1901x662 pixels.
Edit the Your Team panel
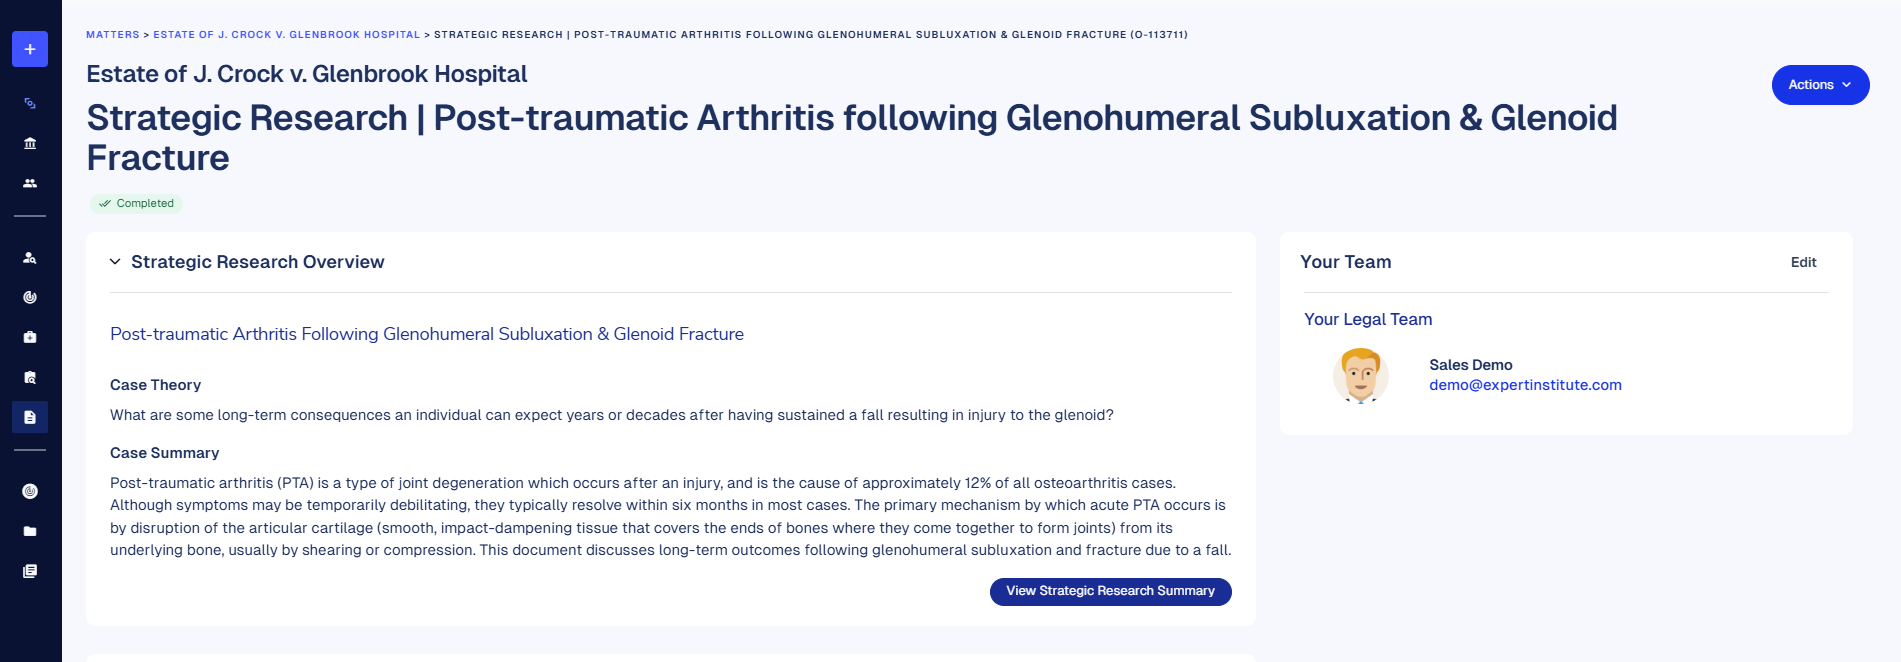point(1803,262)
